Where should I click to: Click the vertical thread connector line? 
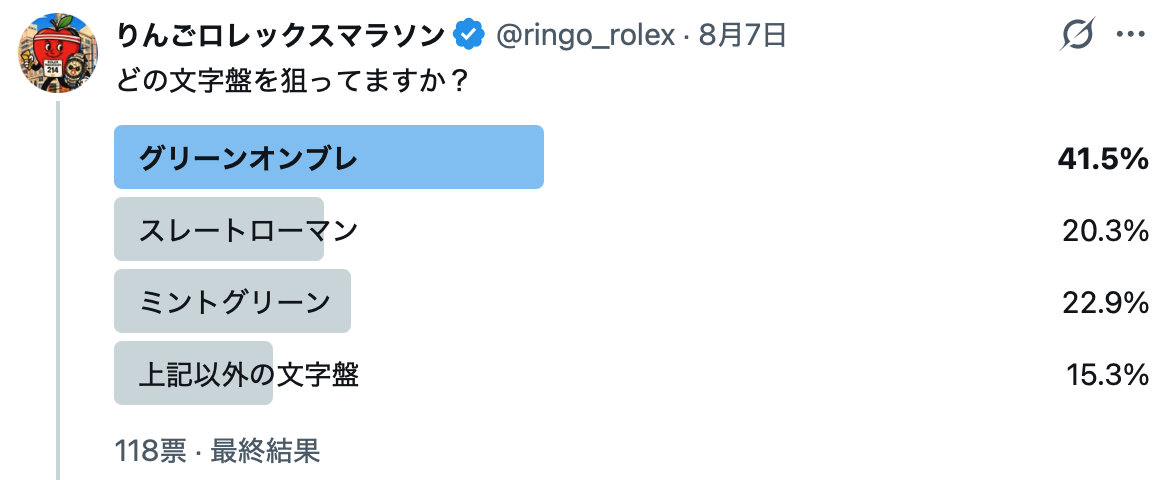click(58, 290)
